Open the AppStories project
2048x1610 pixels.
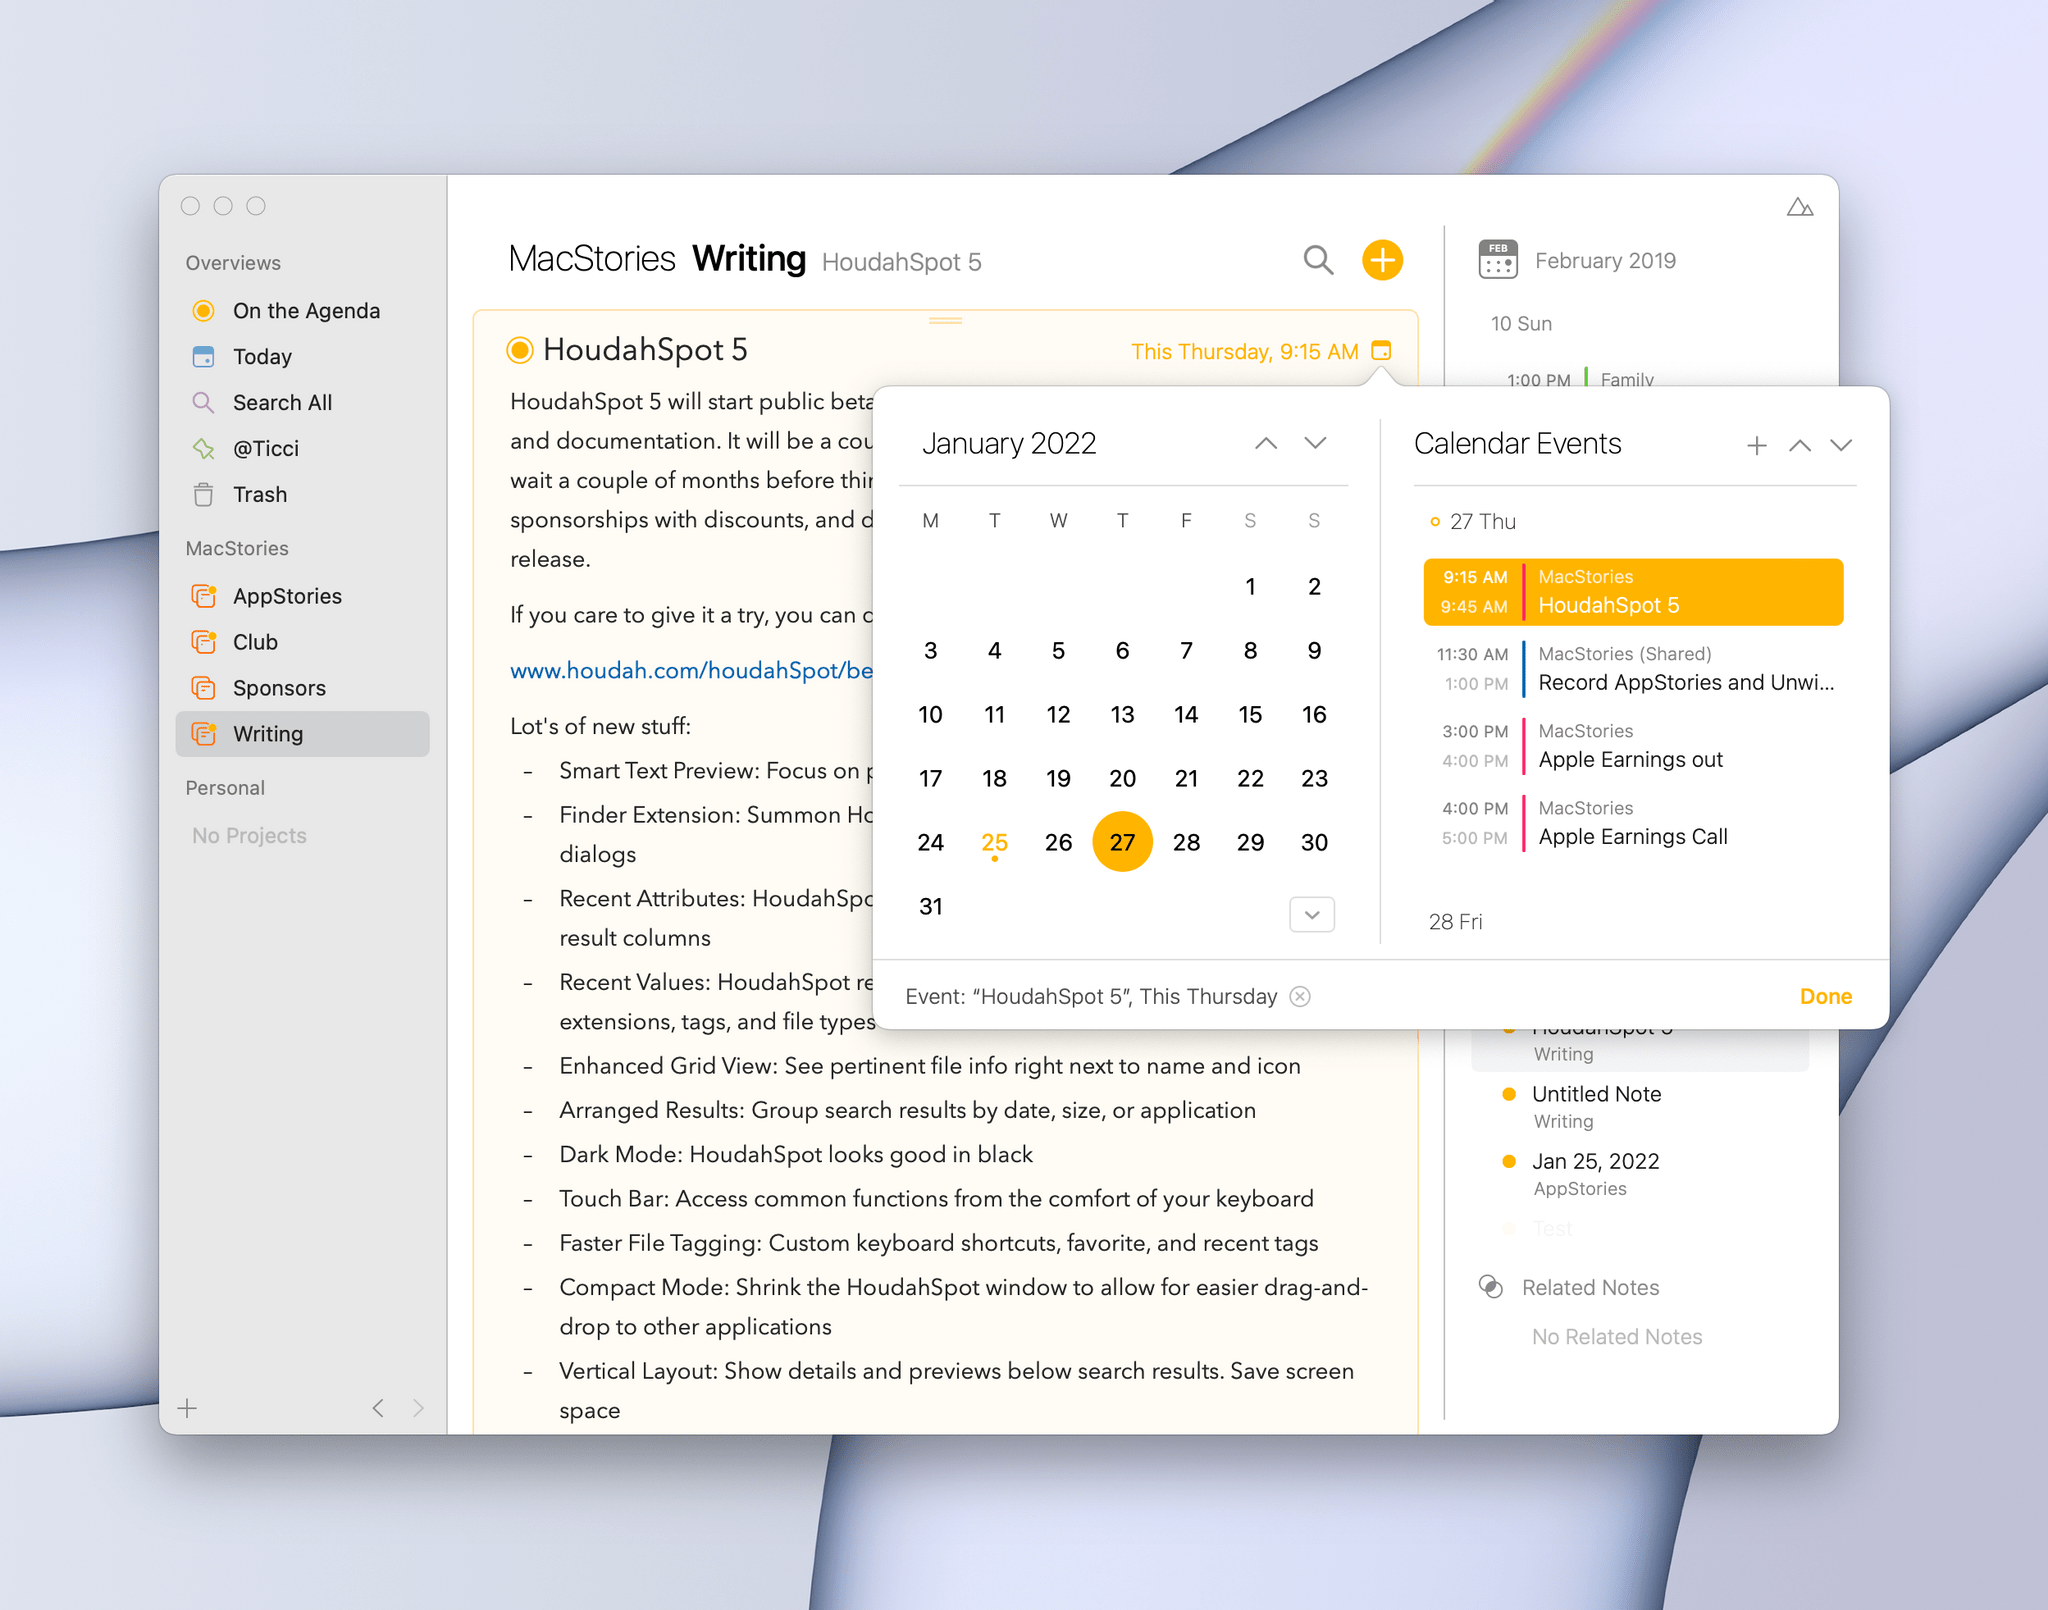tap(302, 596)
